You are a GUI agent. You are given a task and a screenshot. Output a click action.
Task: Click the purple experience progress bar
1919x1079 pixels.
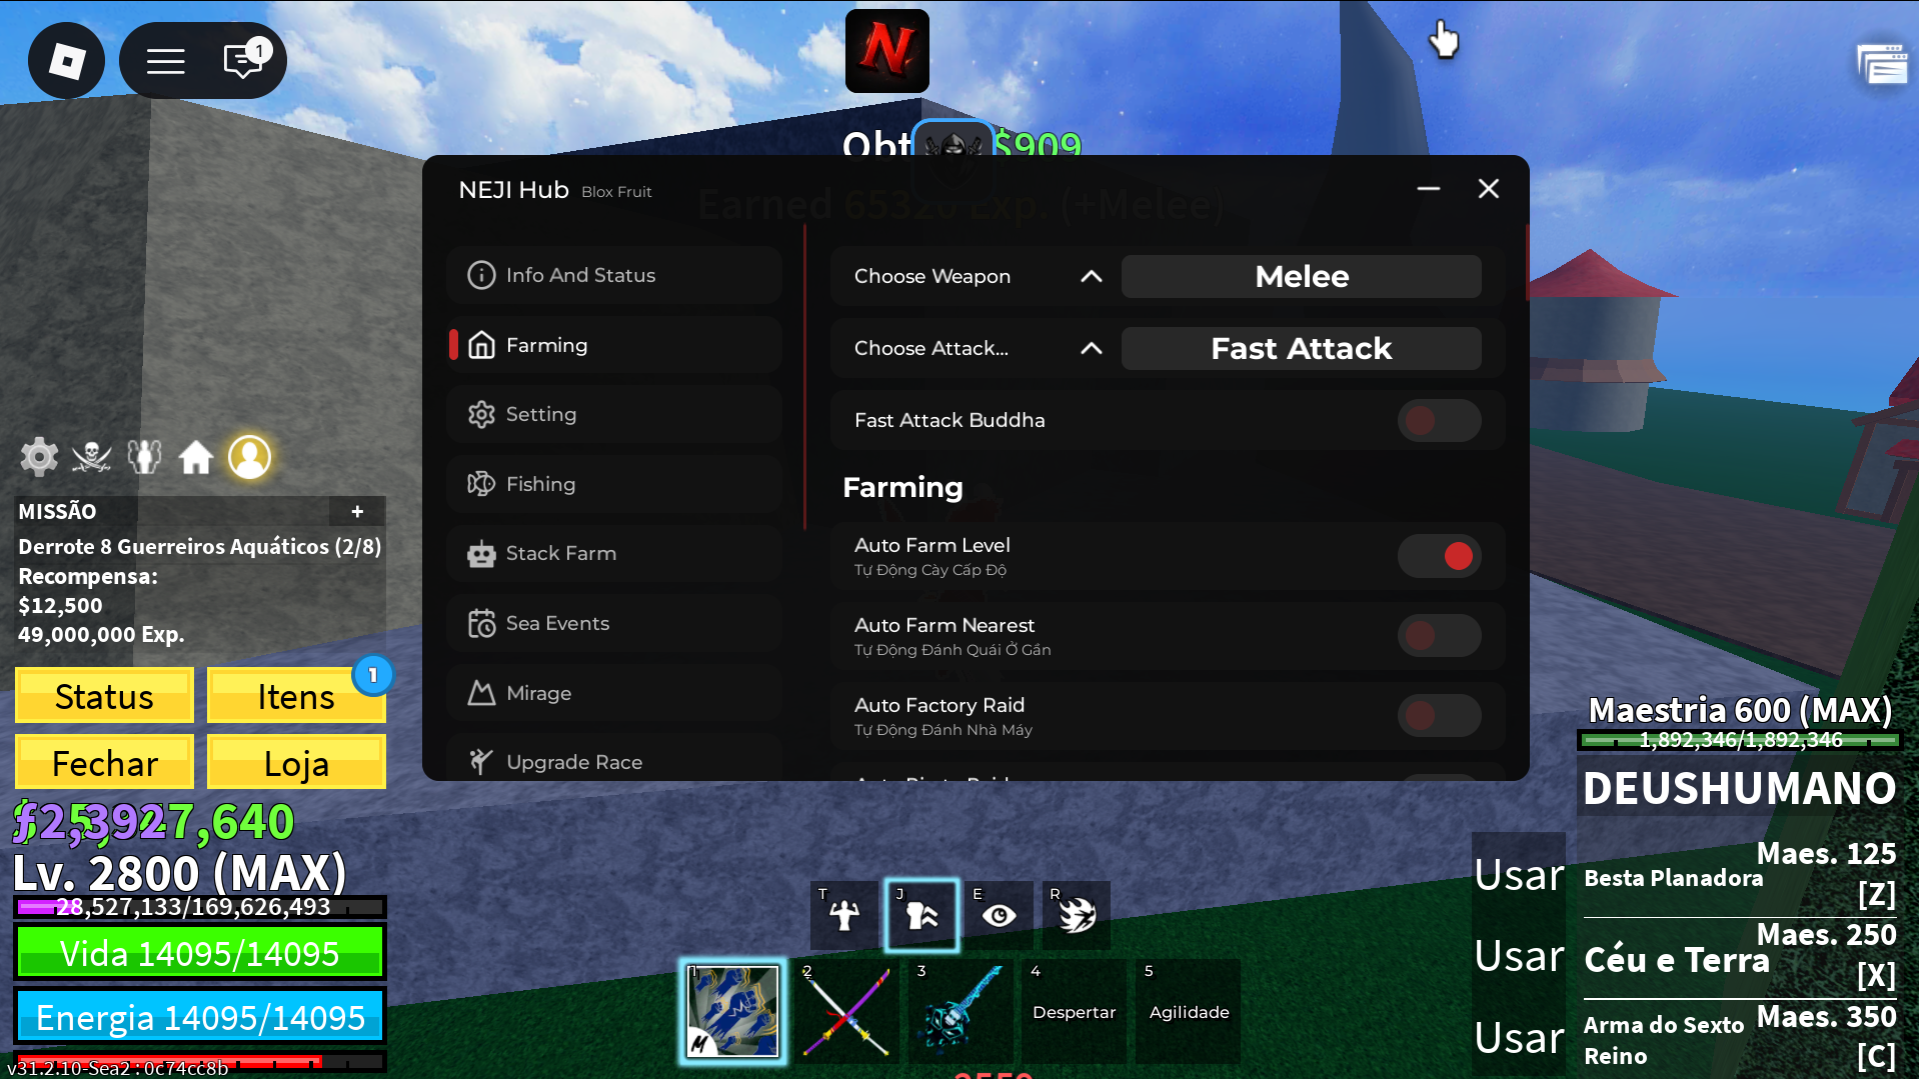(x=200, y=907)
